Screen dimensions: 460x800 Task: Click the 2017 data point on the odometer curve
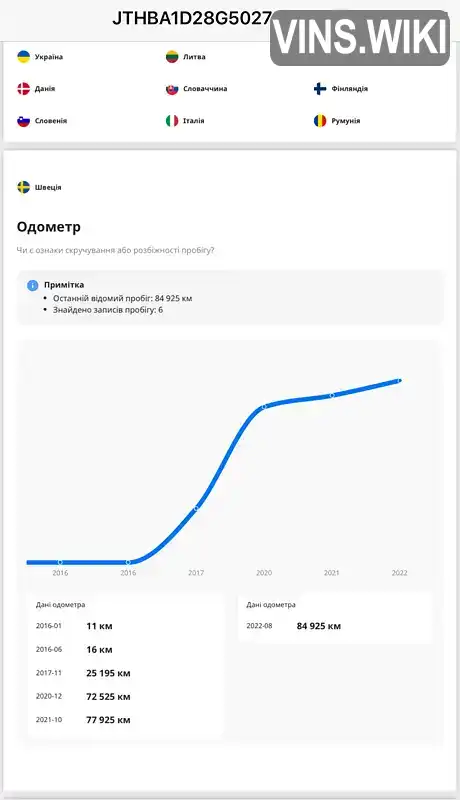coord(196,508)
